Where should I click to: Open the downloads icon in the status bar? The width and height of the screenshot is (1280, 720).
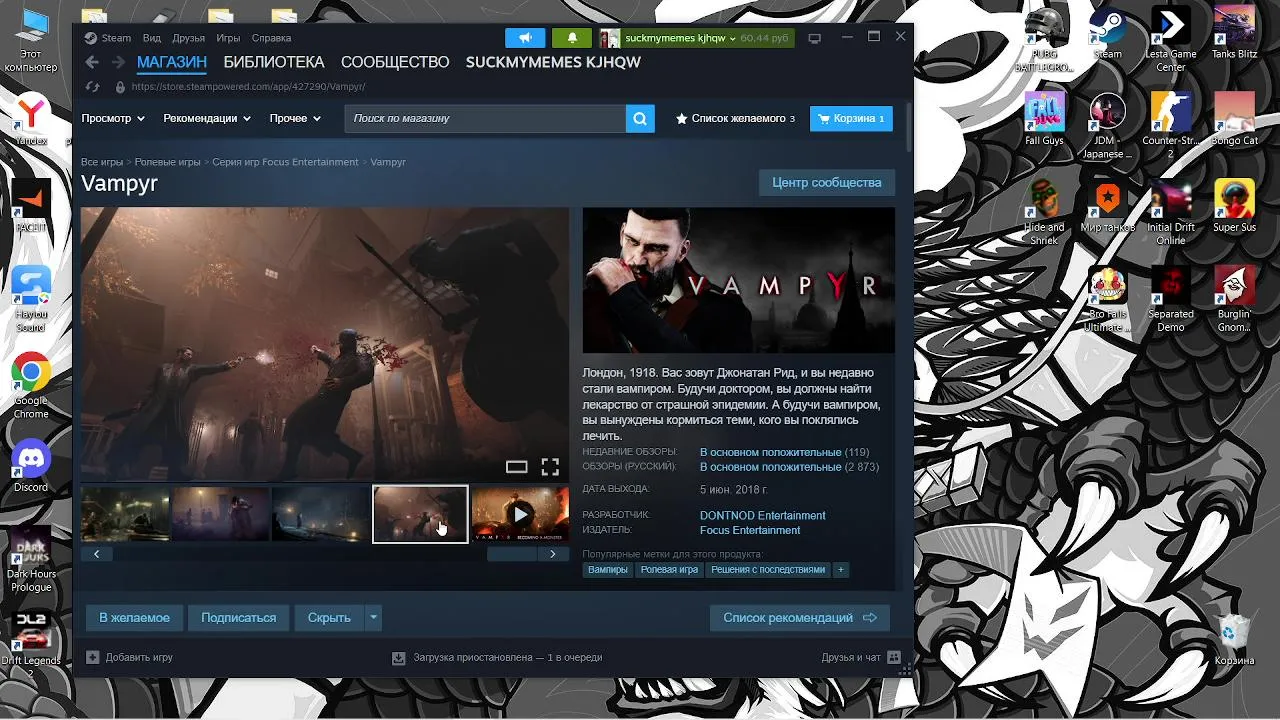point(399,658)
